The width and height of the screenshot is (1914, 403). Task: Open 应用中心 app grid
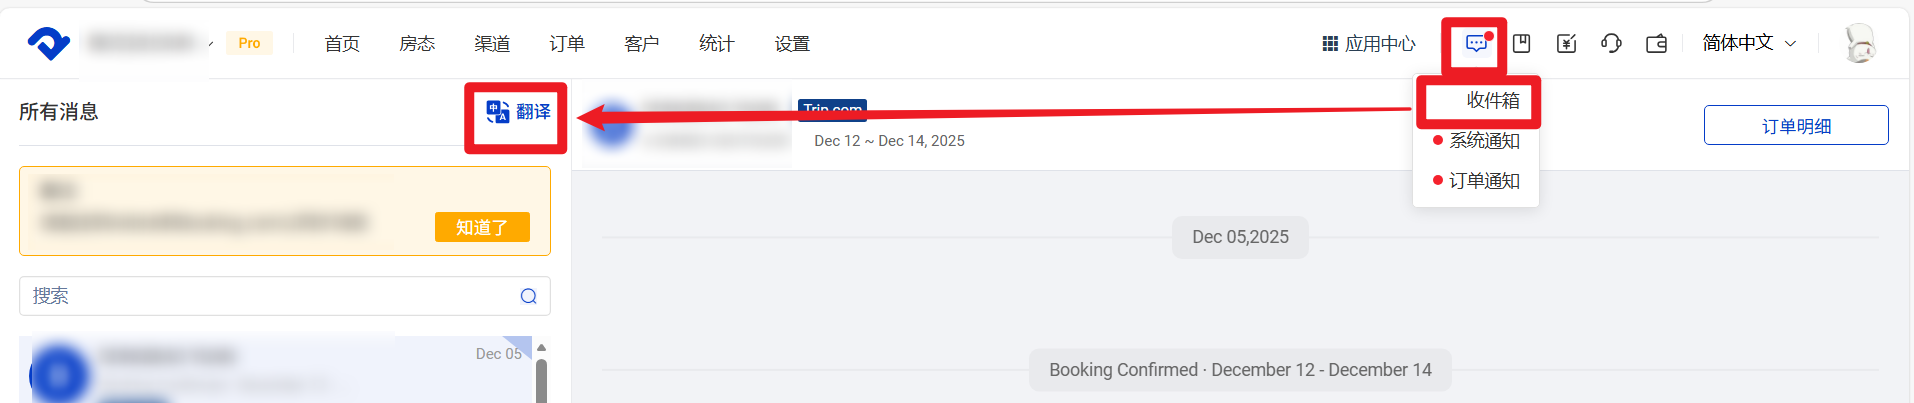coord(1368,43)
